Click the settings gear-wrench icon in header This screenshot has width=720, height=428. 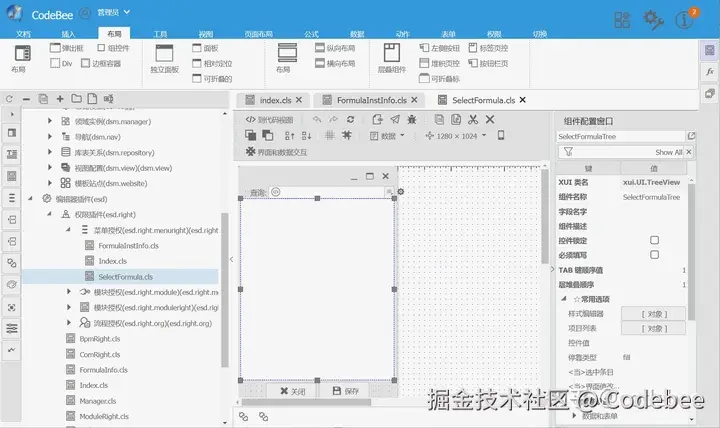click(653, 20)
